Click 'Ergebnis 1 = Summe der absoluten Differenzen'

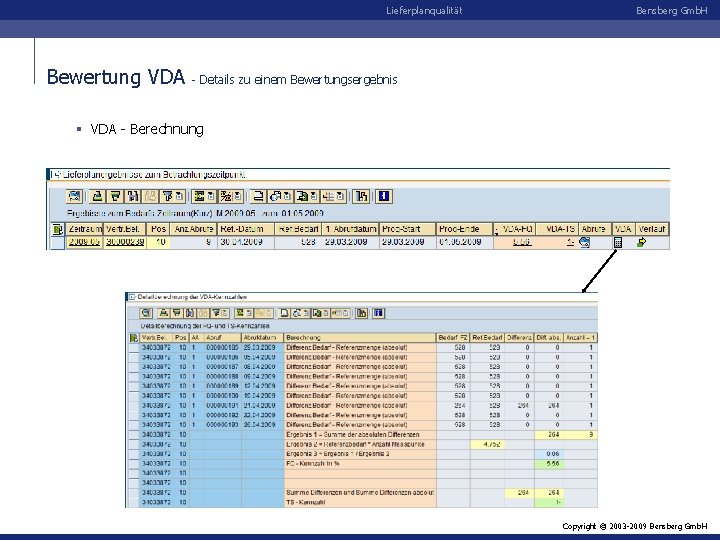coord(353,435)
